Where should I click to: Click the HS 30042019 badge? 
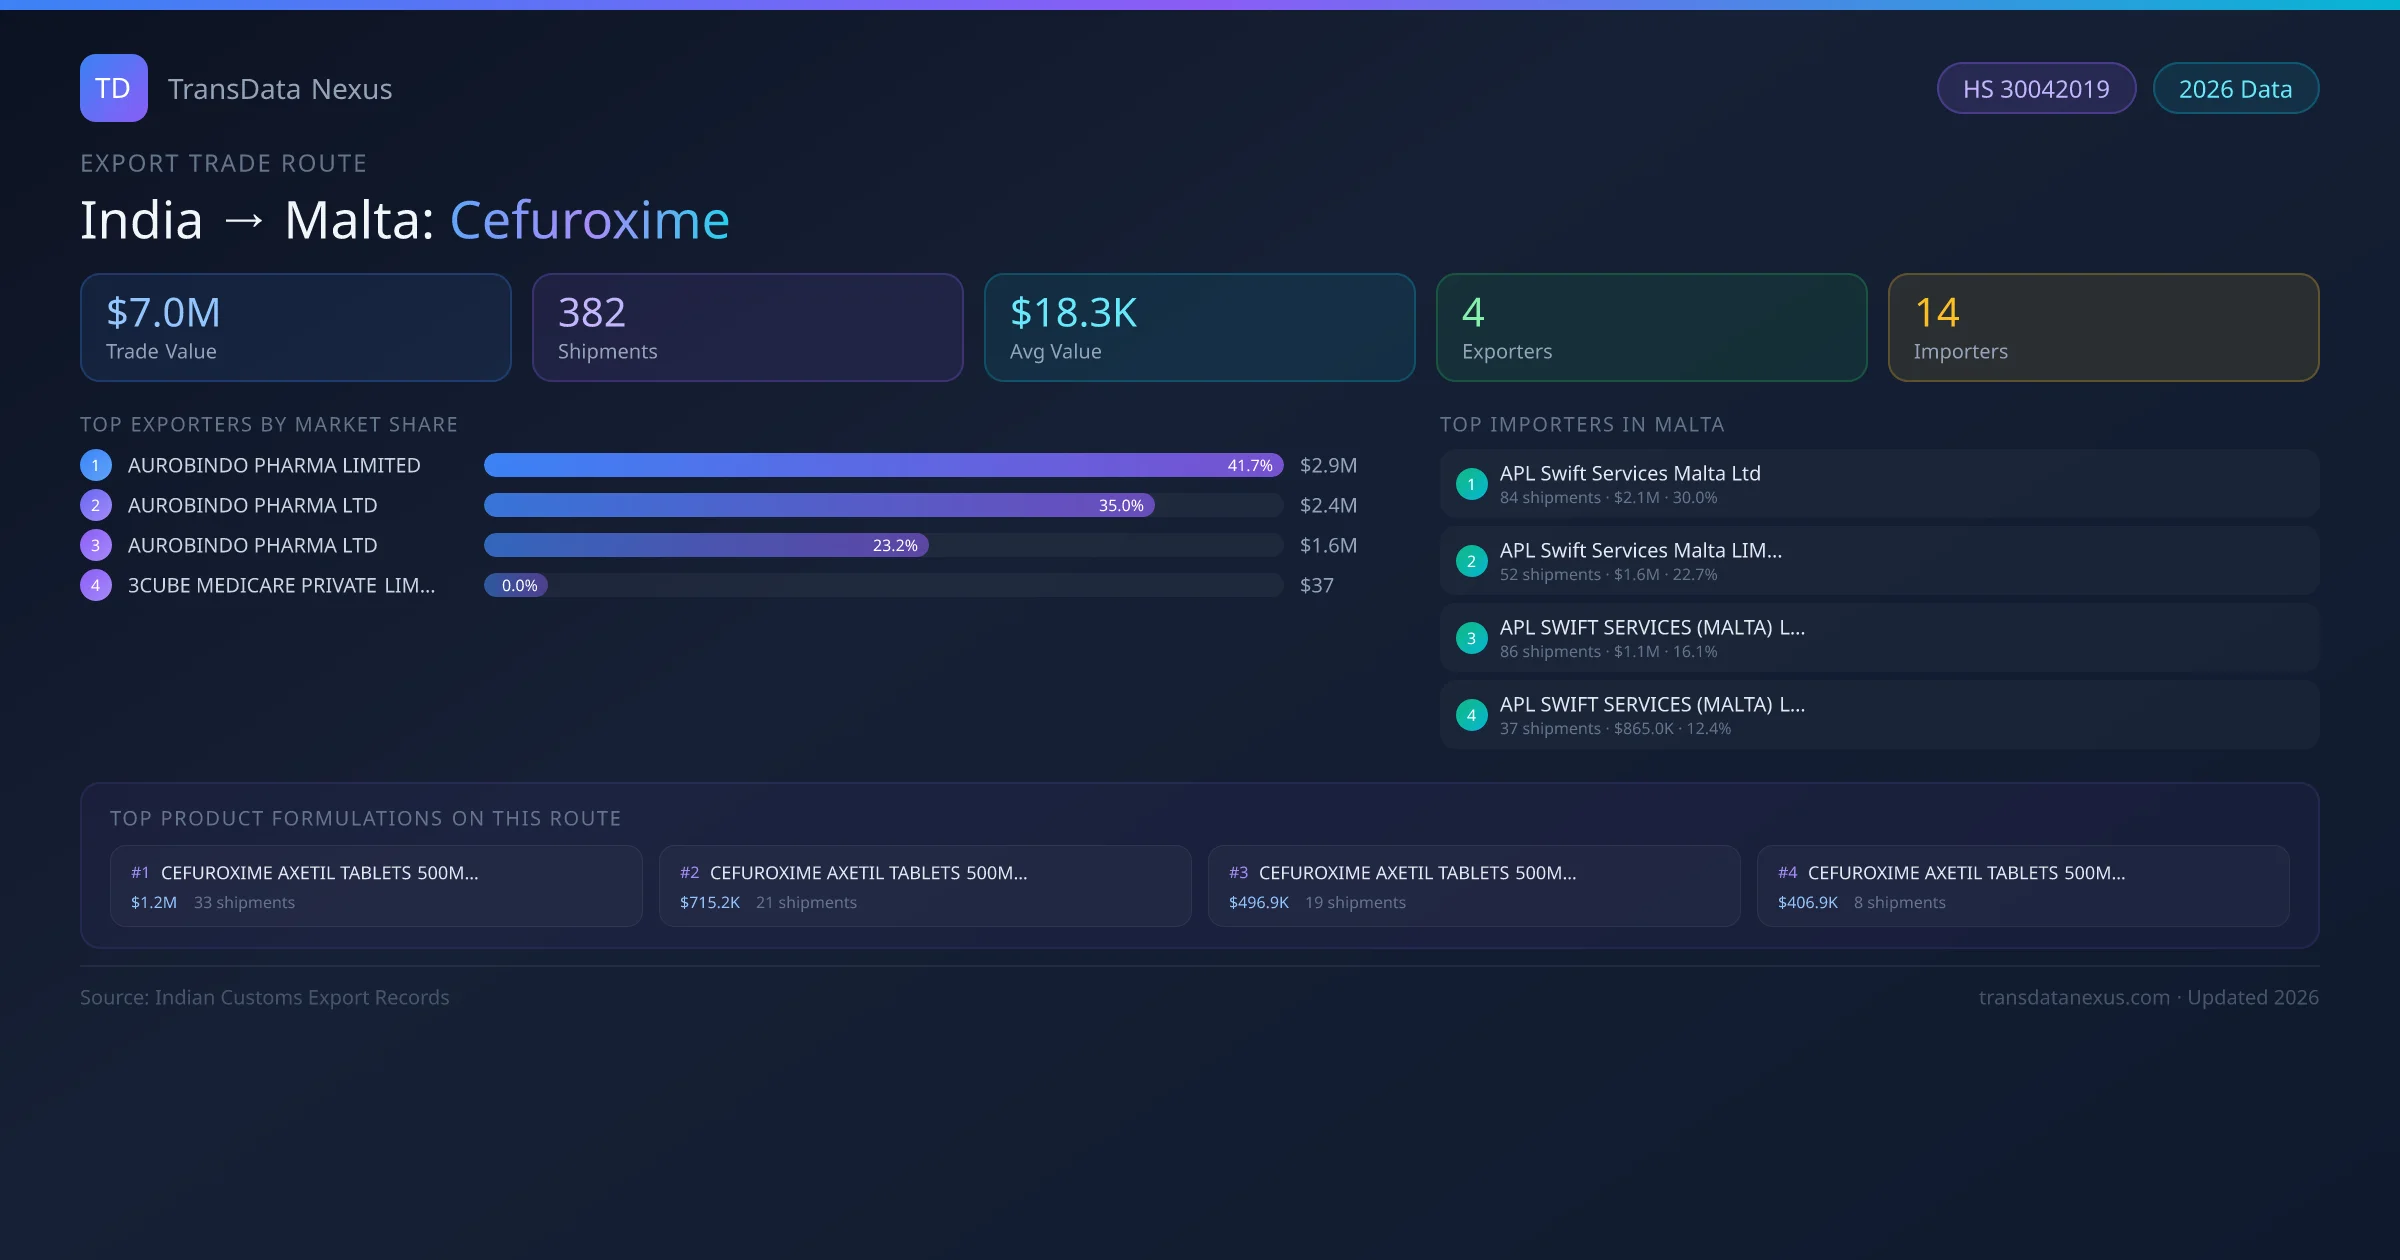pyautogui.click(x=2036, y=89)
